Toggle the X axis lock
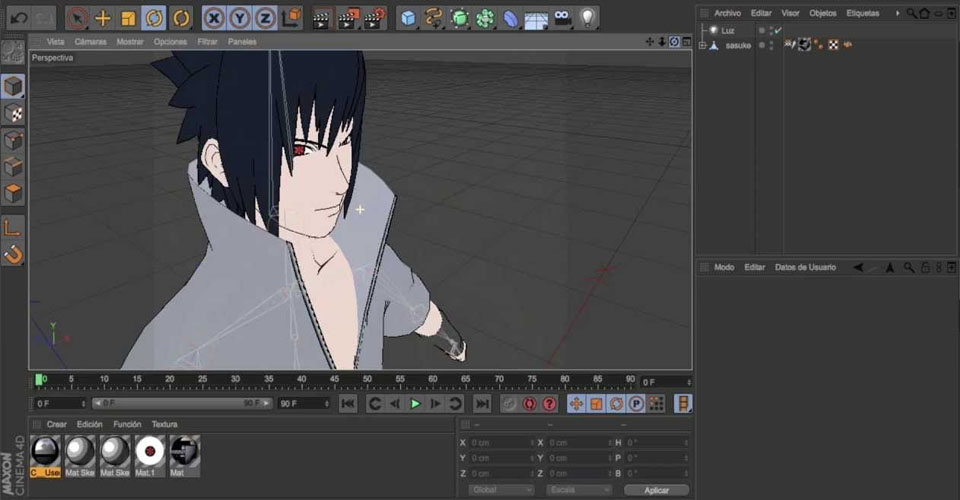This screenshot has height=500, width=960. (x=214, y=18)
